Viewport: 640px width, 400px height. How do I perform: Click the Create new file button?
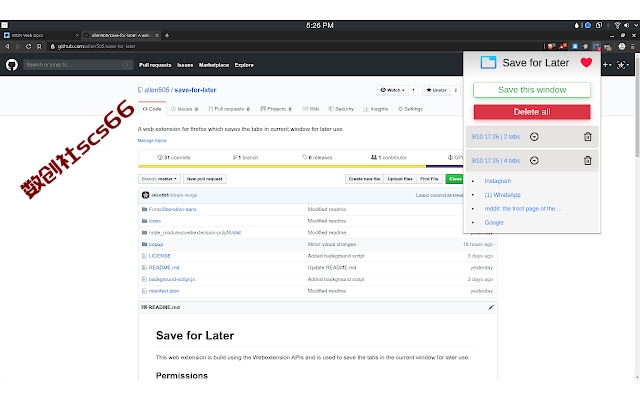[364, 179]
